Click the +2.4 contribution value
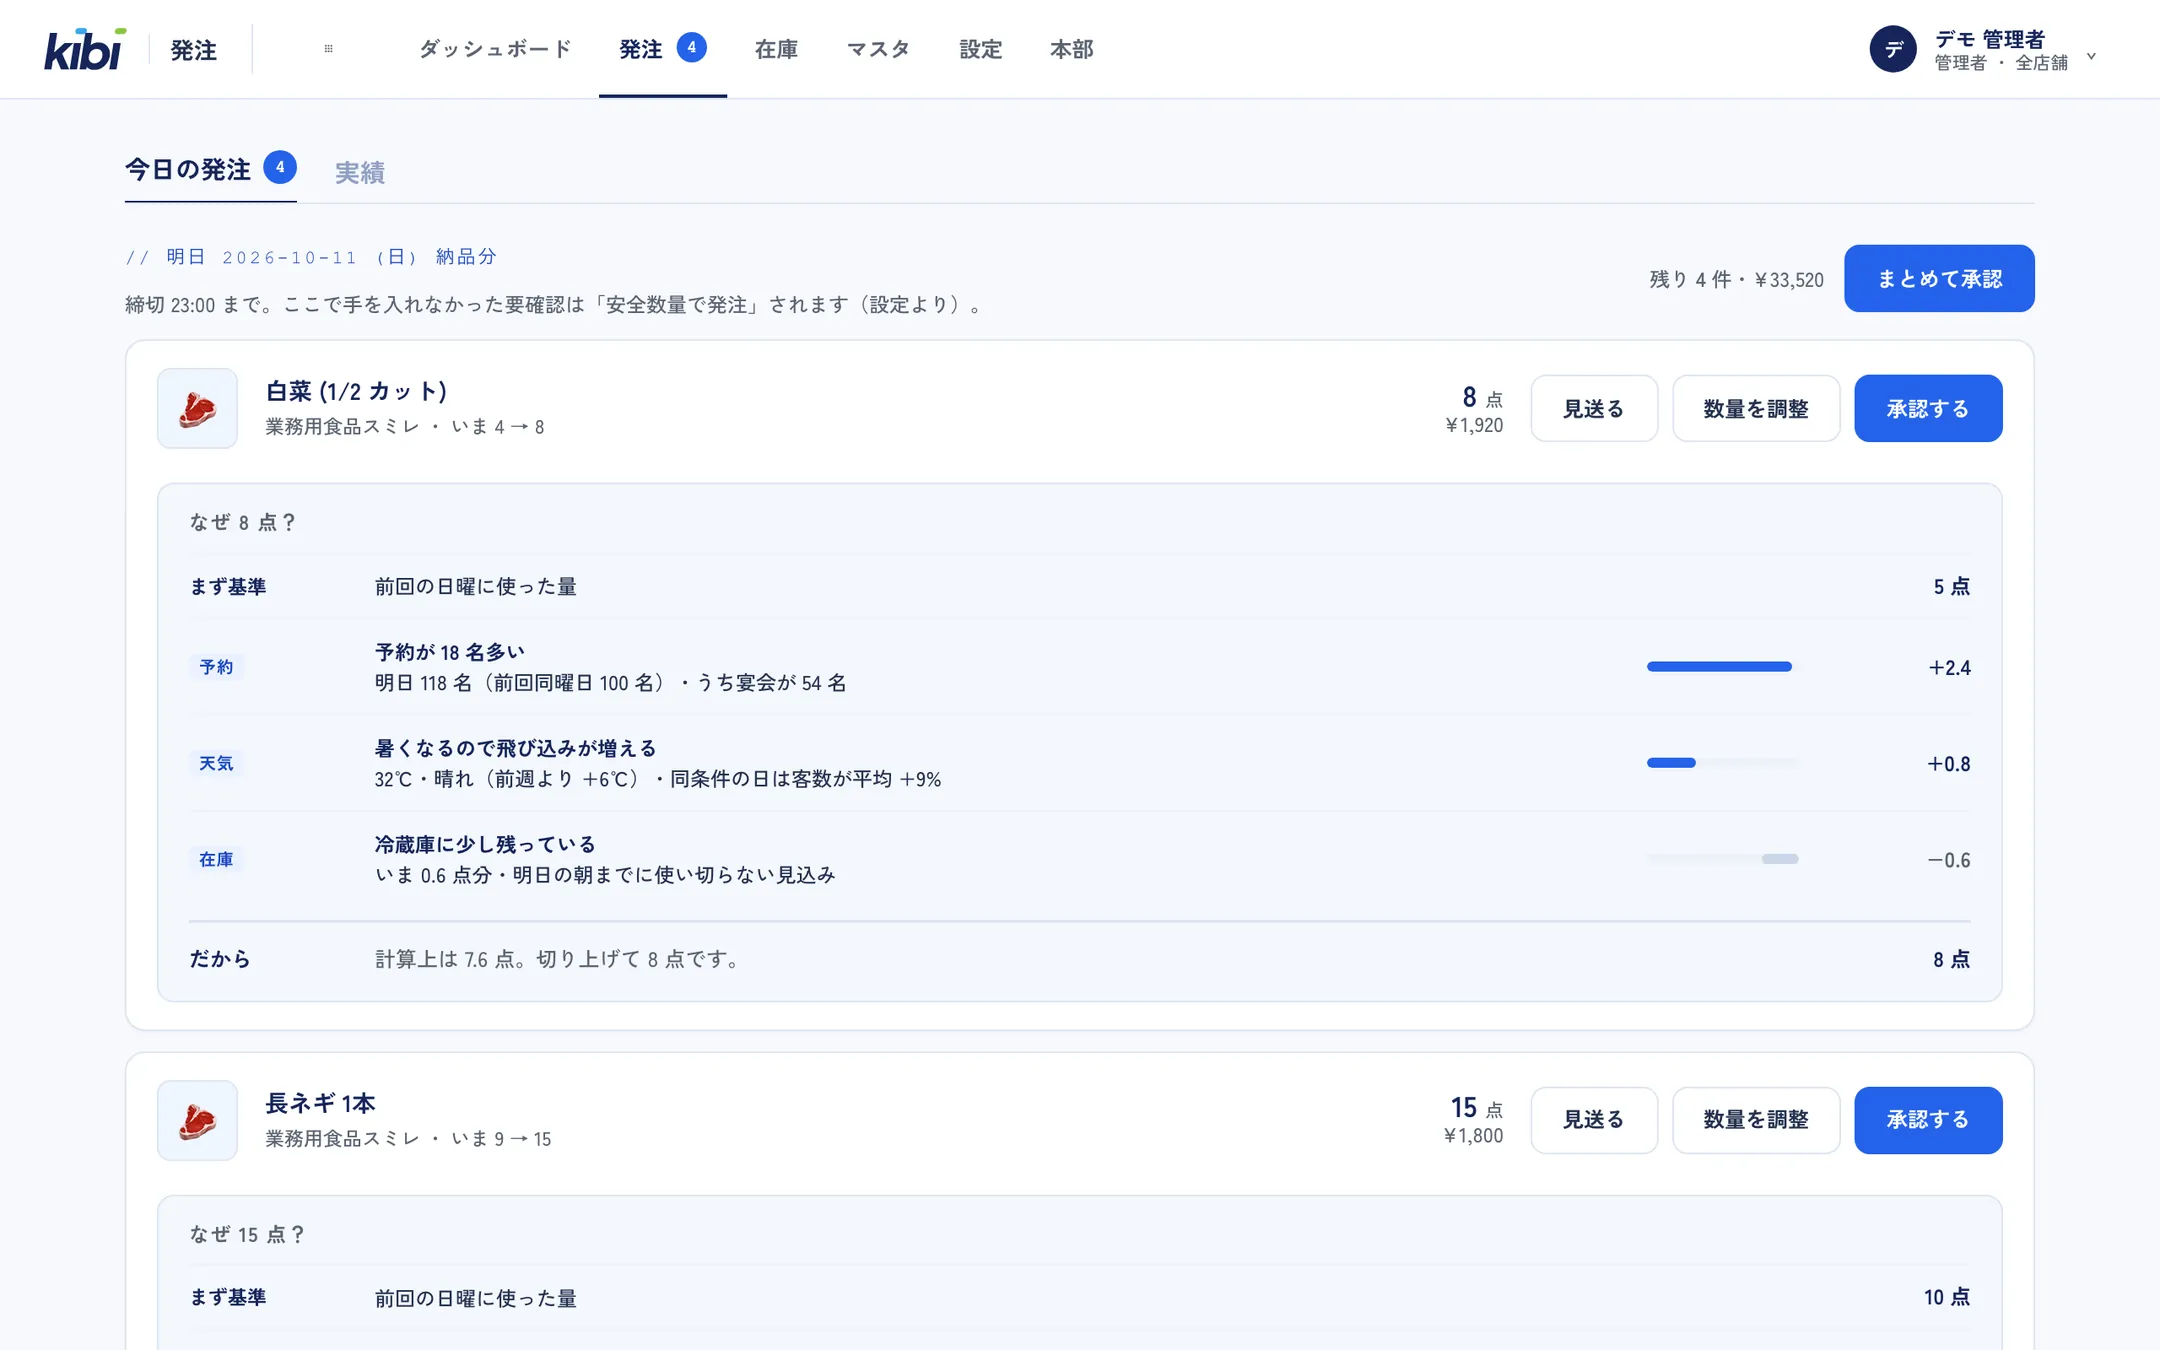The height and width of the screenshot is (1350, 2160). [x=1949, y=667]
